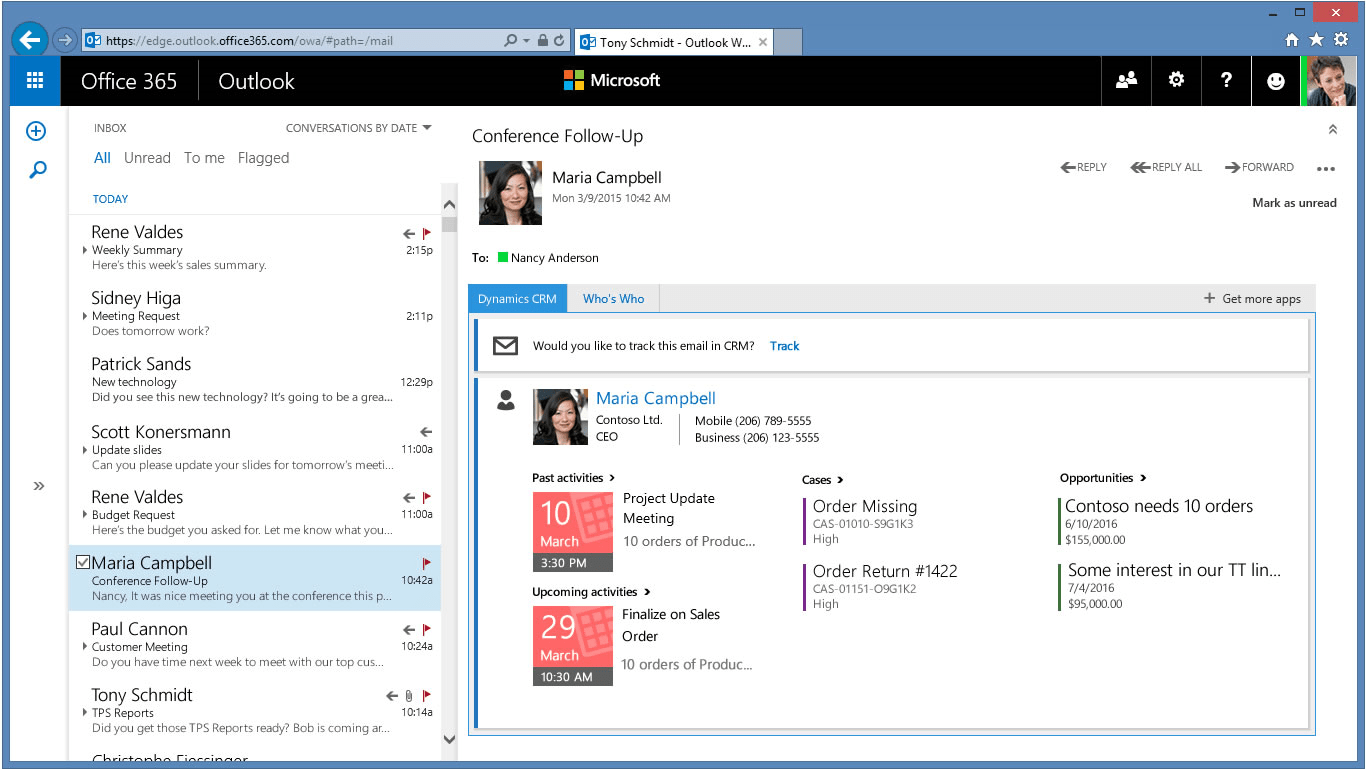
Task: Open the browser Home icon
Action: [1292, 40]
